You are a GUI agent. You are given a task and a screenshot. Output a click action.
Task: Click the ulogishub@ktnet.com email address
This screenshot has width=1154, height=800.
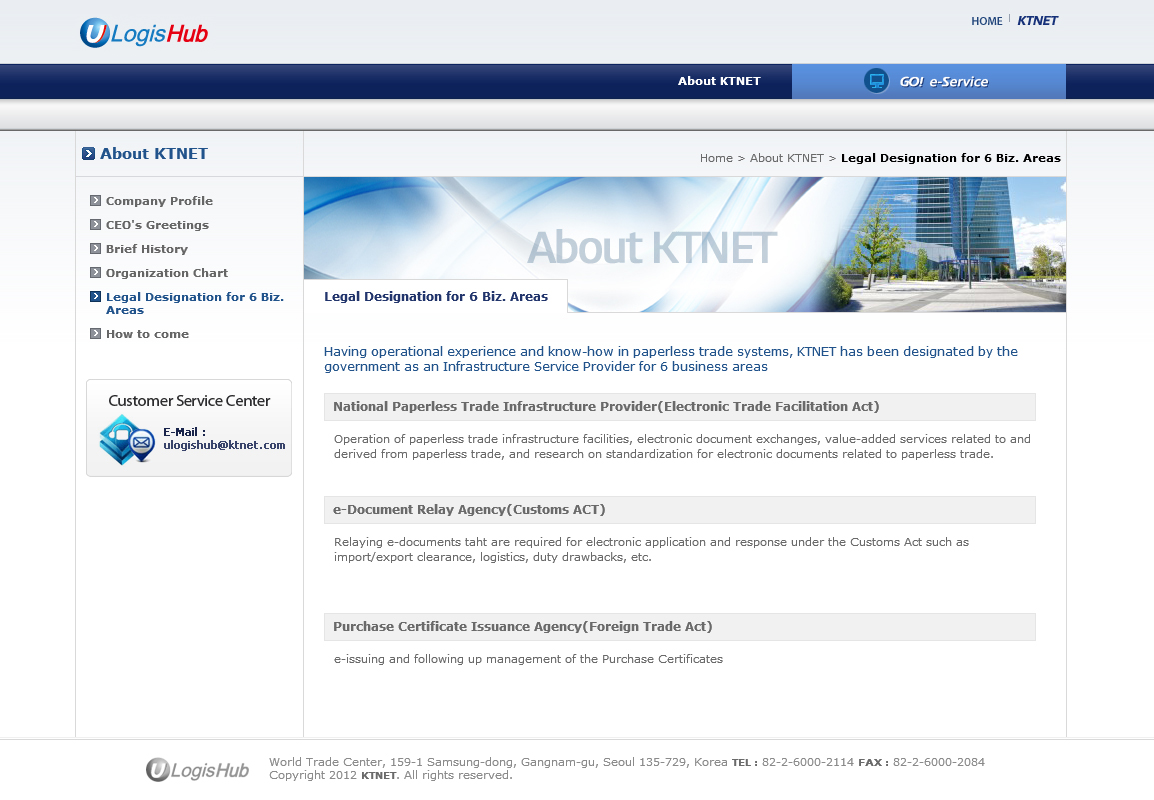coord(224,445)
